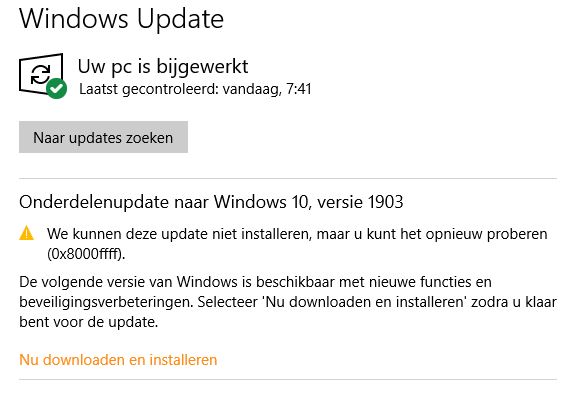569x396 pixels.
Task: Click the 'Laatst gecontroleerd' label text
Action: tap(149, 89)
